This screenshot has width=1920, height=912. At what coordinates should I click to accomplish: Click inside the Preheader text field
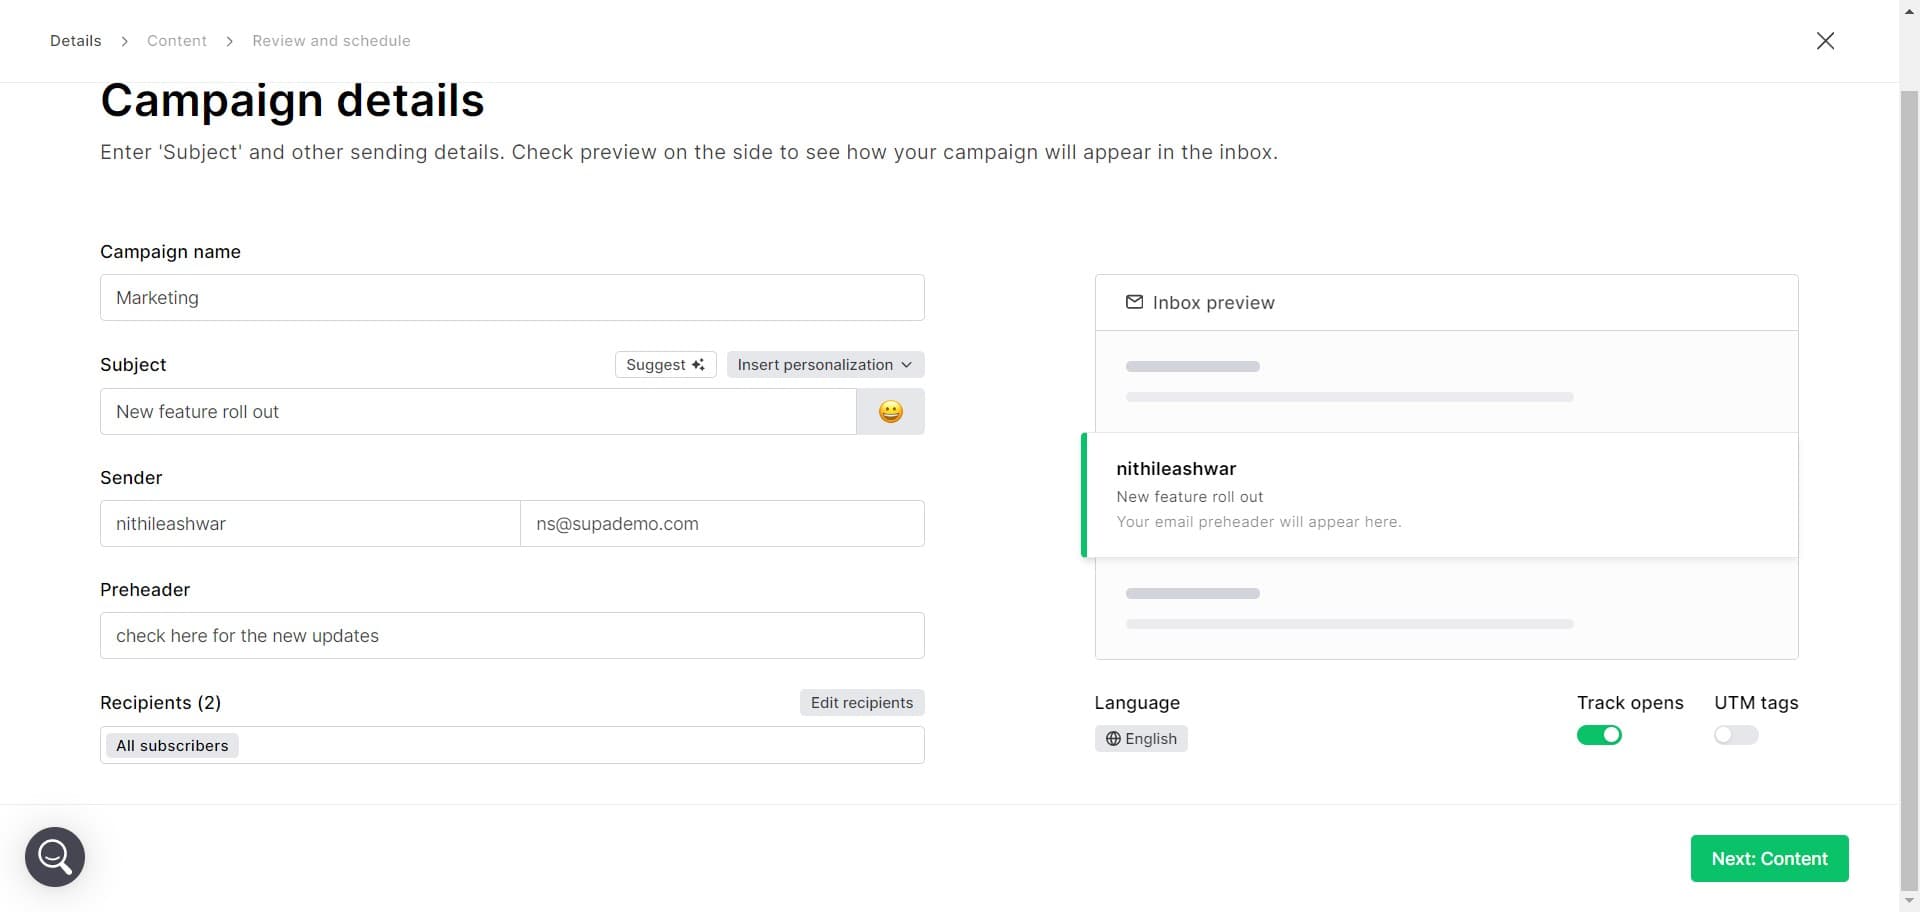(x=512, y=635)
